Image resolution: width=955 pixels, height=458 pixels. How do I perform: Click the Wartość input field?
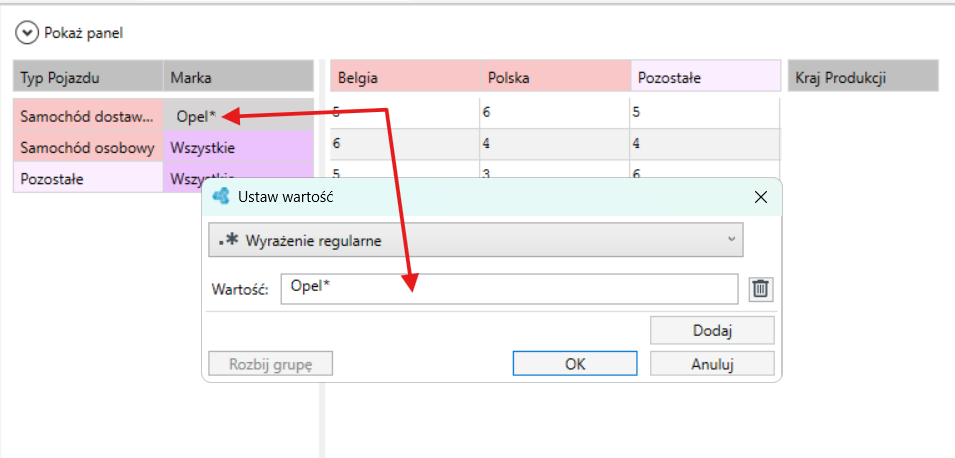point(509,289)
